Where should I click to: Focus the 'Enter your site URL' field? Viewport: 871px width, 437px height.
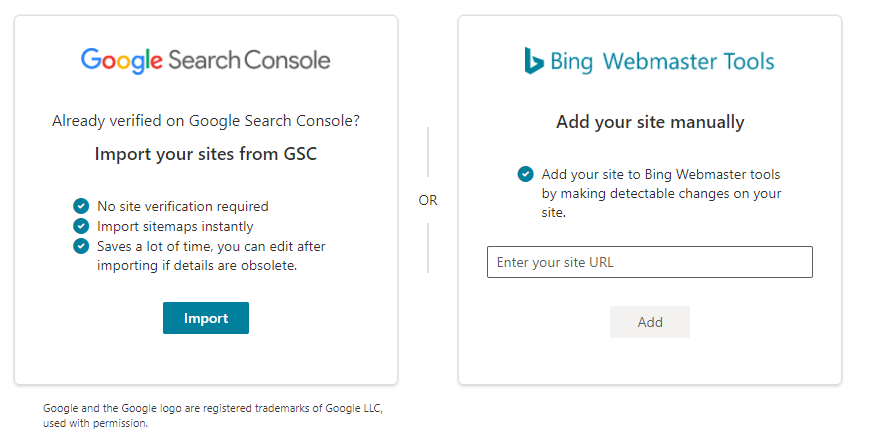[649, 262]
